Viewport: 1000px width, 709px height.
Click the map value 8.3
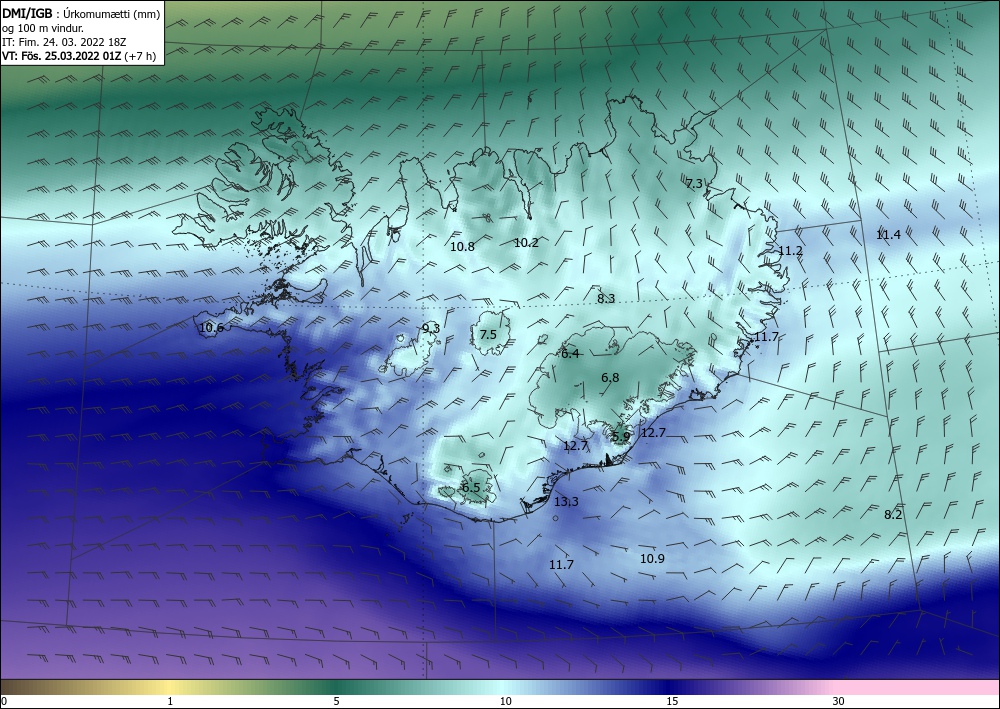pos(606,298)
